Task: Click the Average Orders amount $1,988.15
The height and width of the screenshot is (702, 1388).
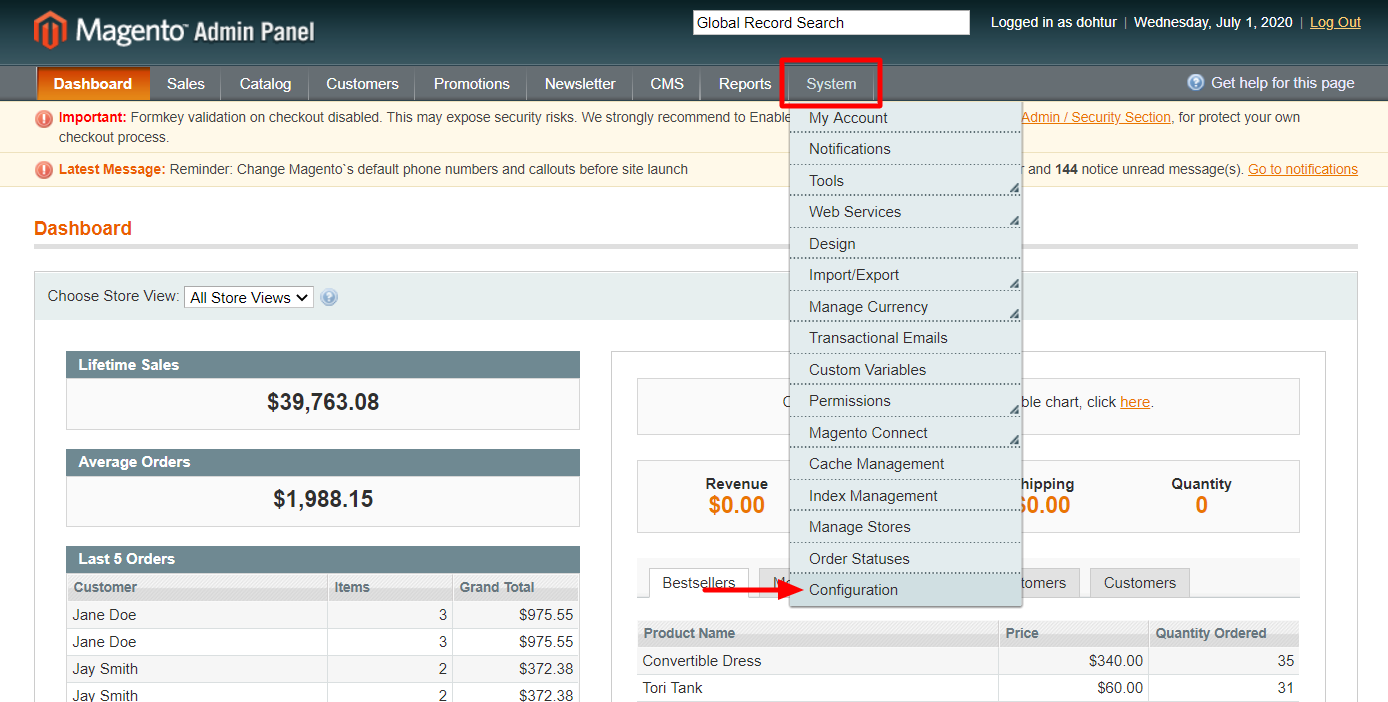Action: tap(323, 499)
